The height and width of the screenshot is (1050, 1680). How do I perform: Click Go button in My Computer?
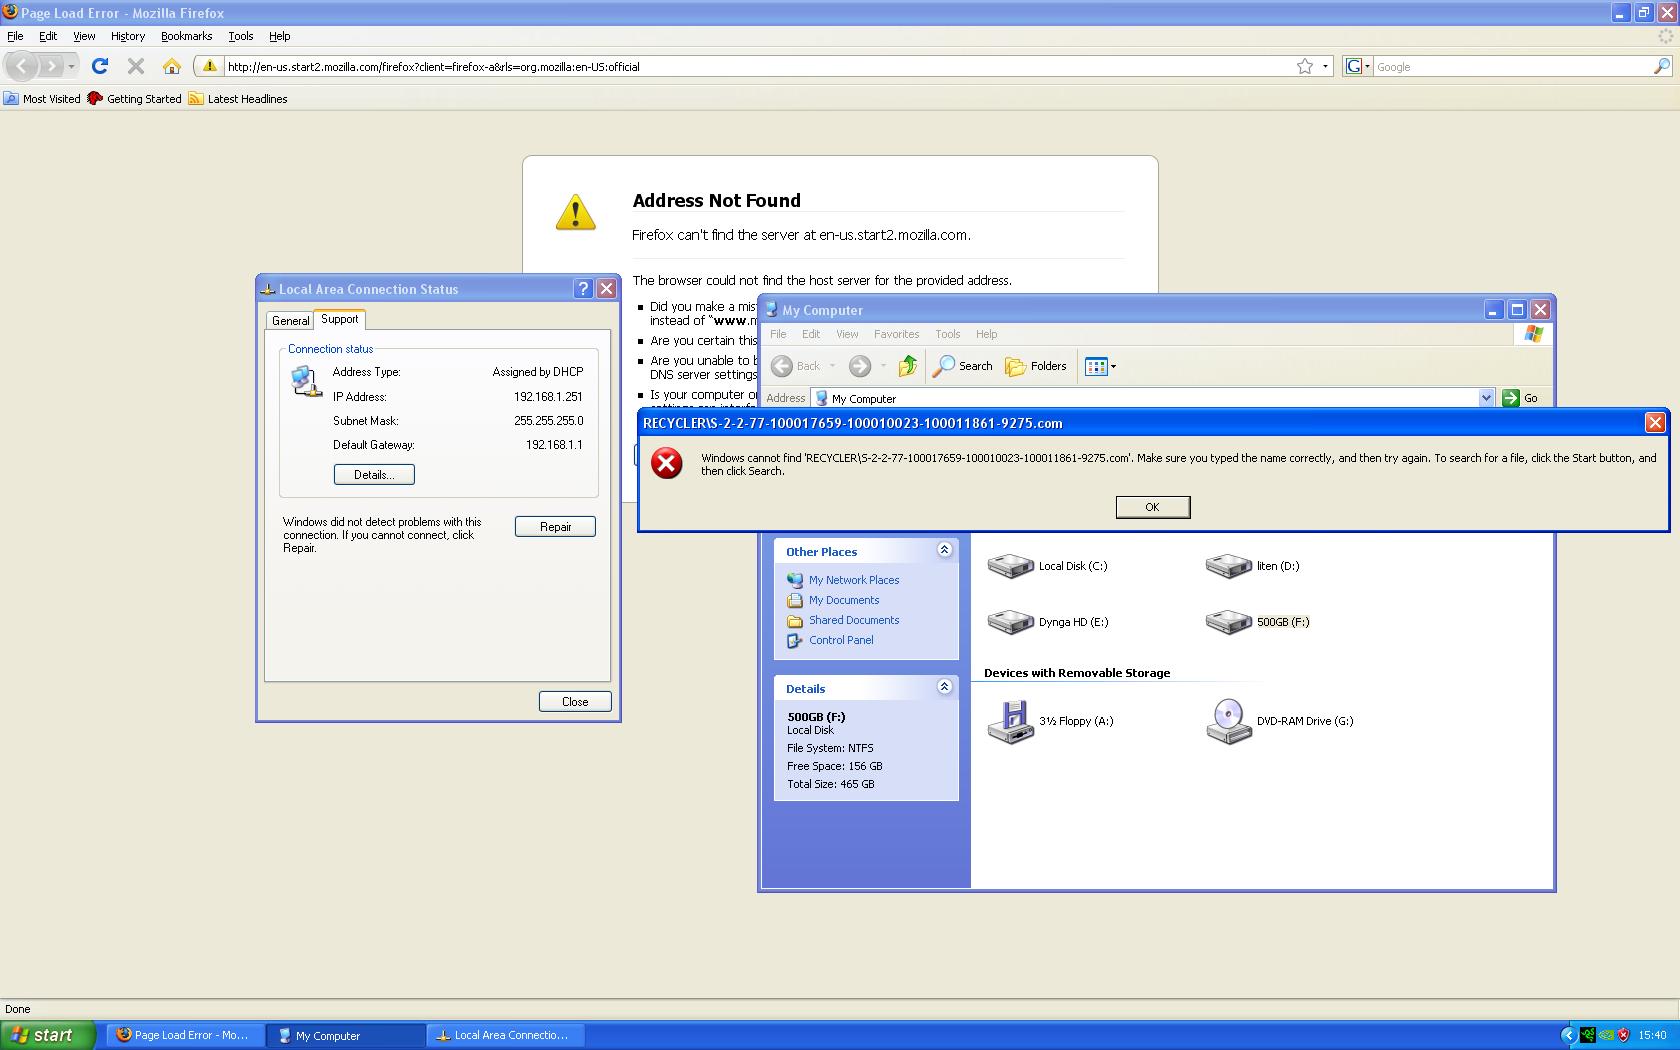click(x=1520, y=398)
